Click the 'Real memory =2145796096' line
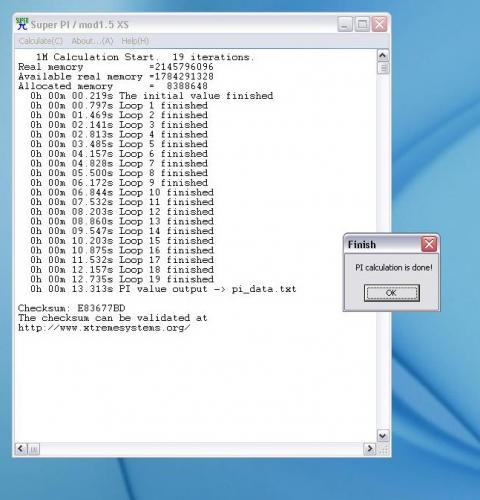This screenshot has height=500, width=480. point(116,67)
